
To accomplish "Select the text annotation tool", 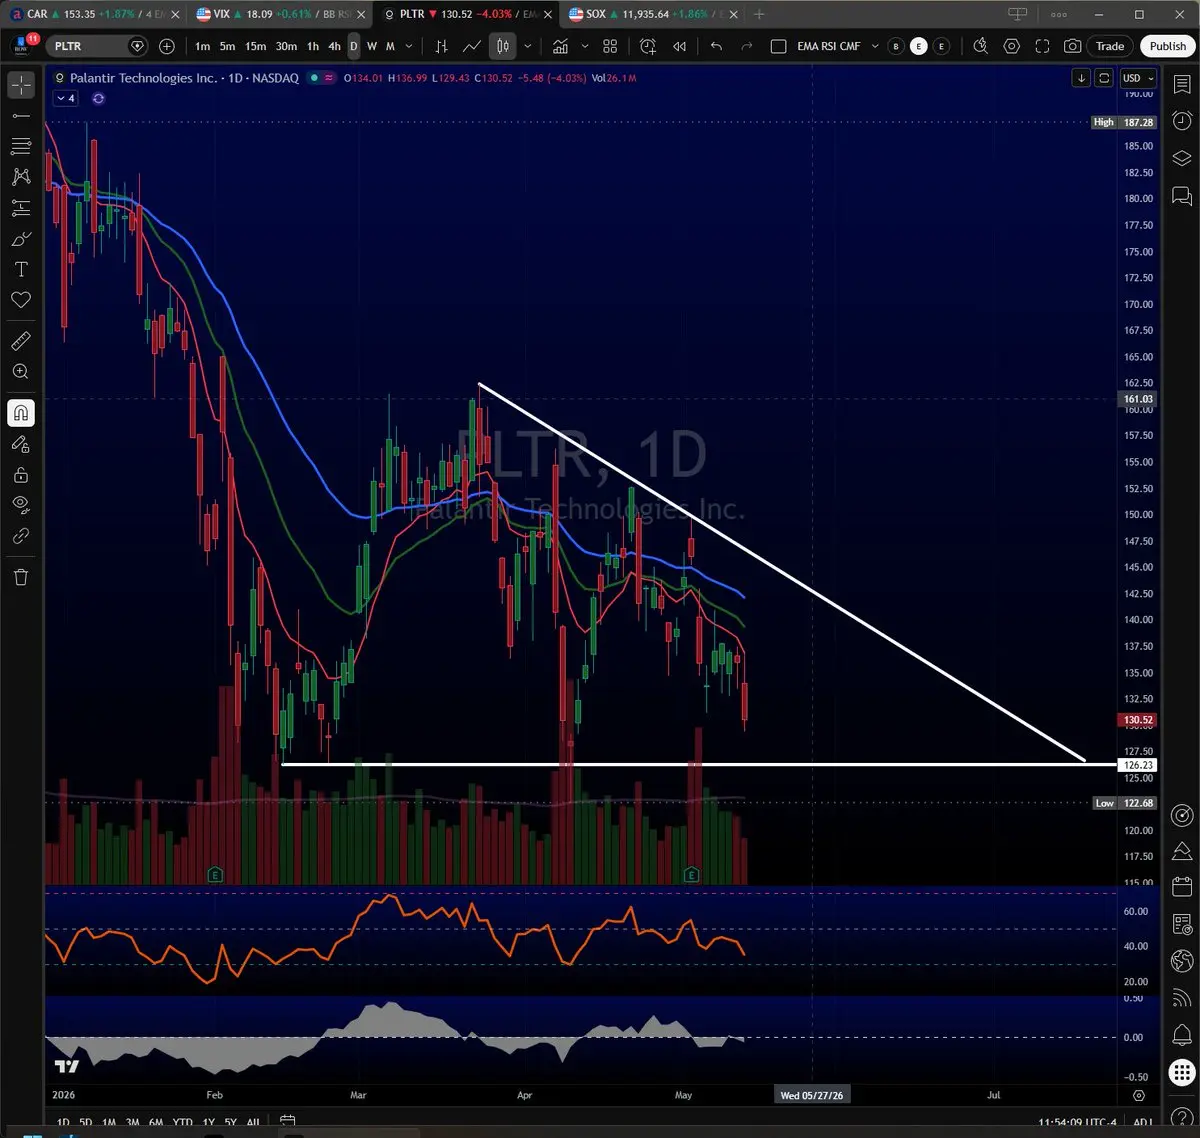I will pyautogui.click(x=21, y=269).
